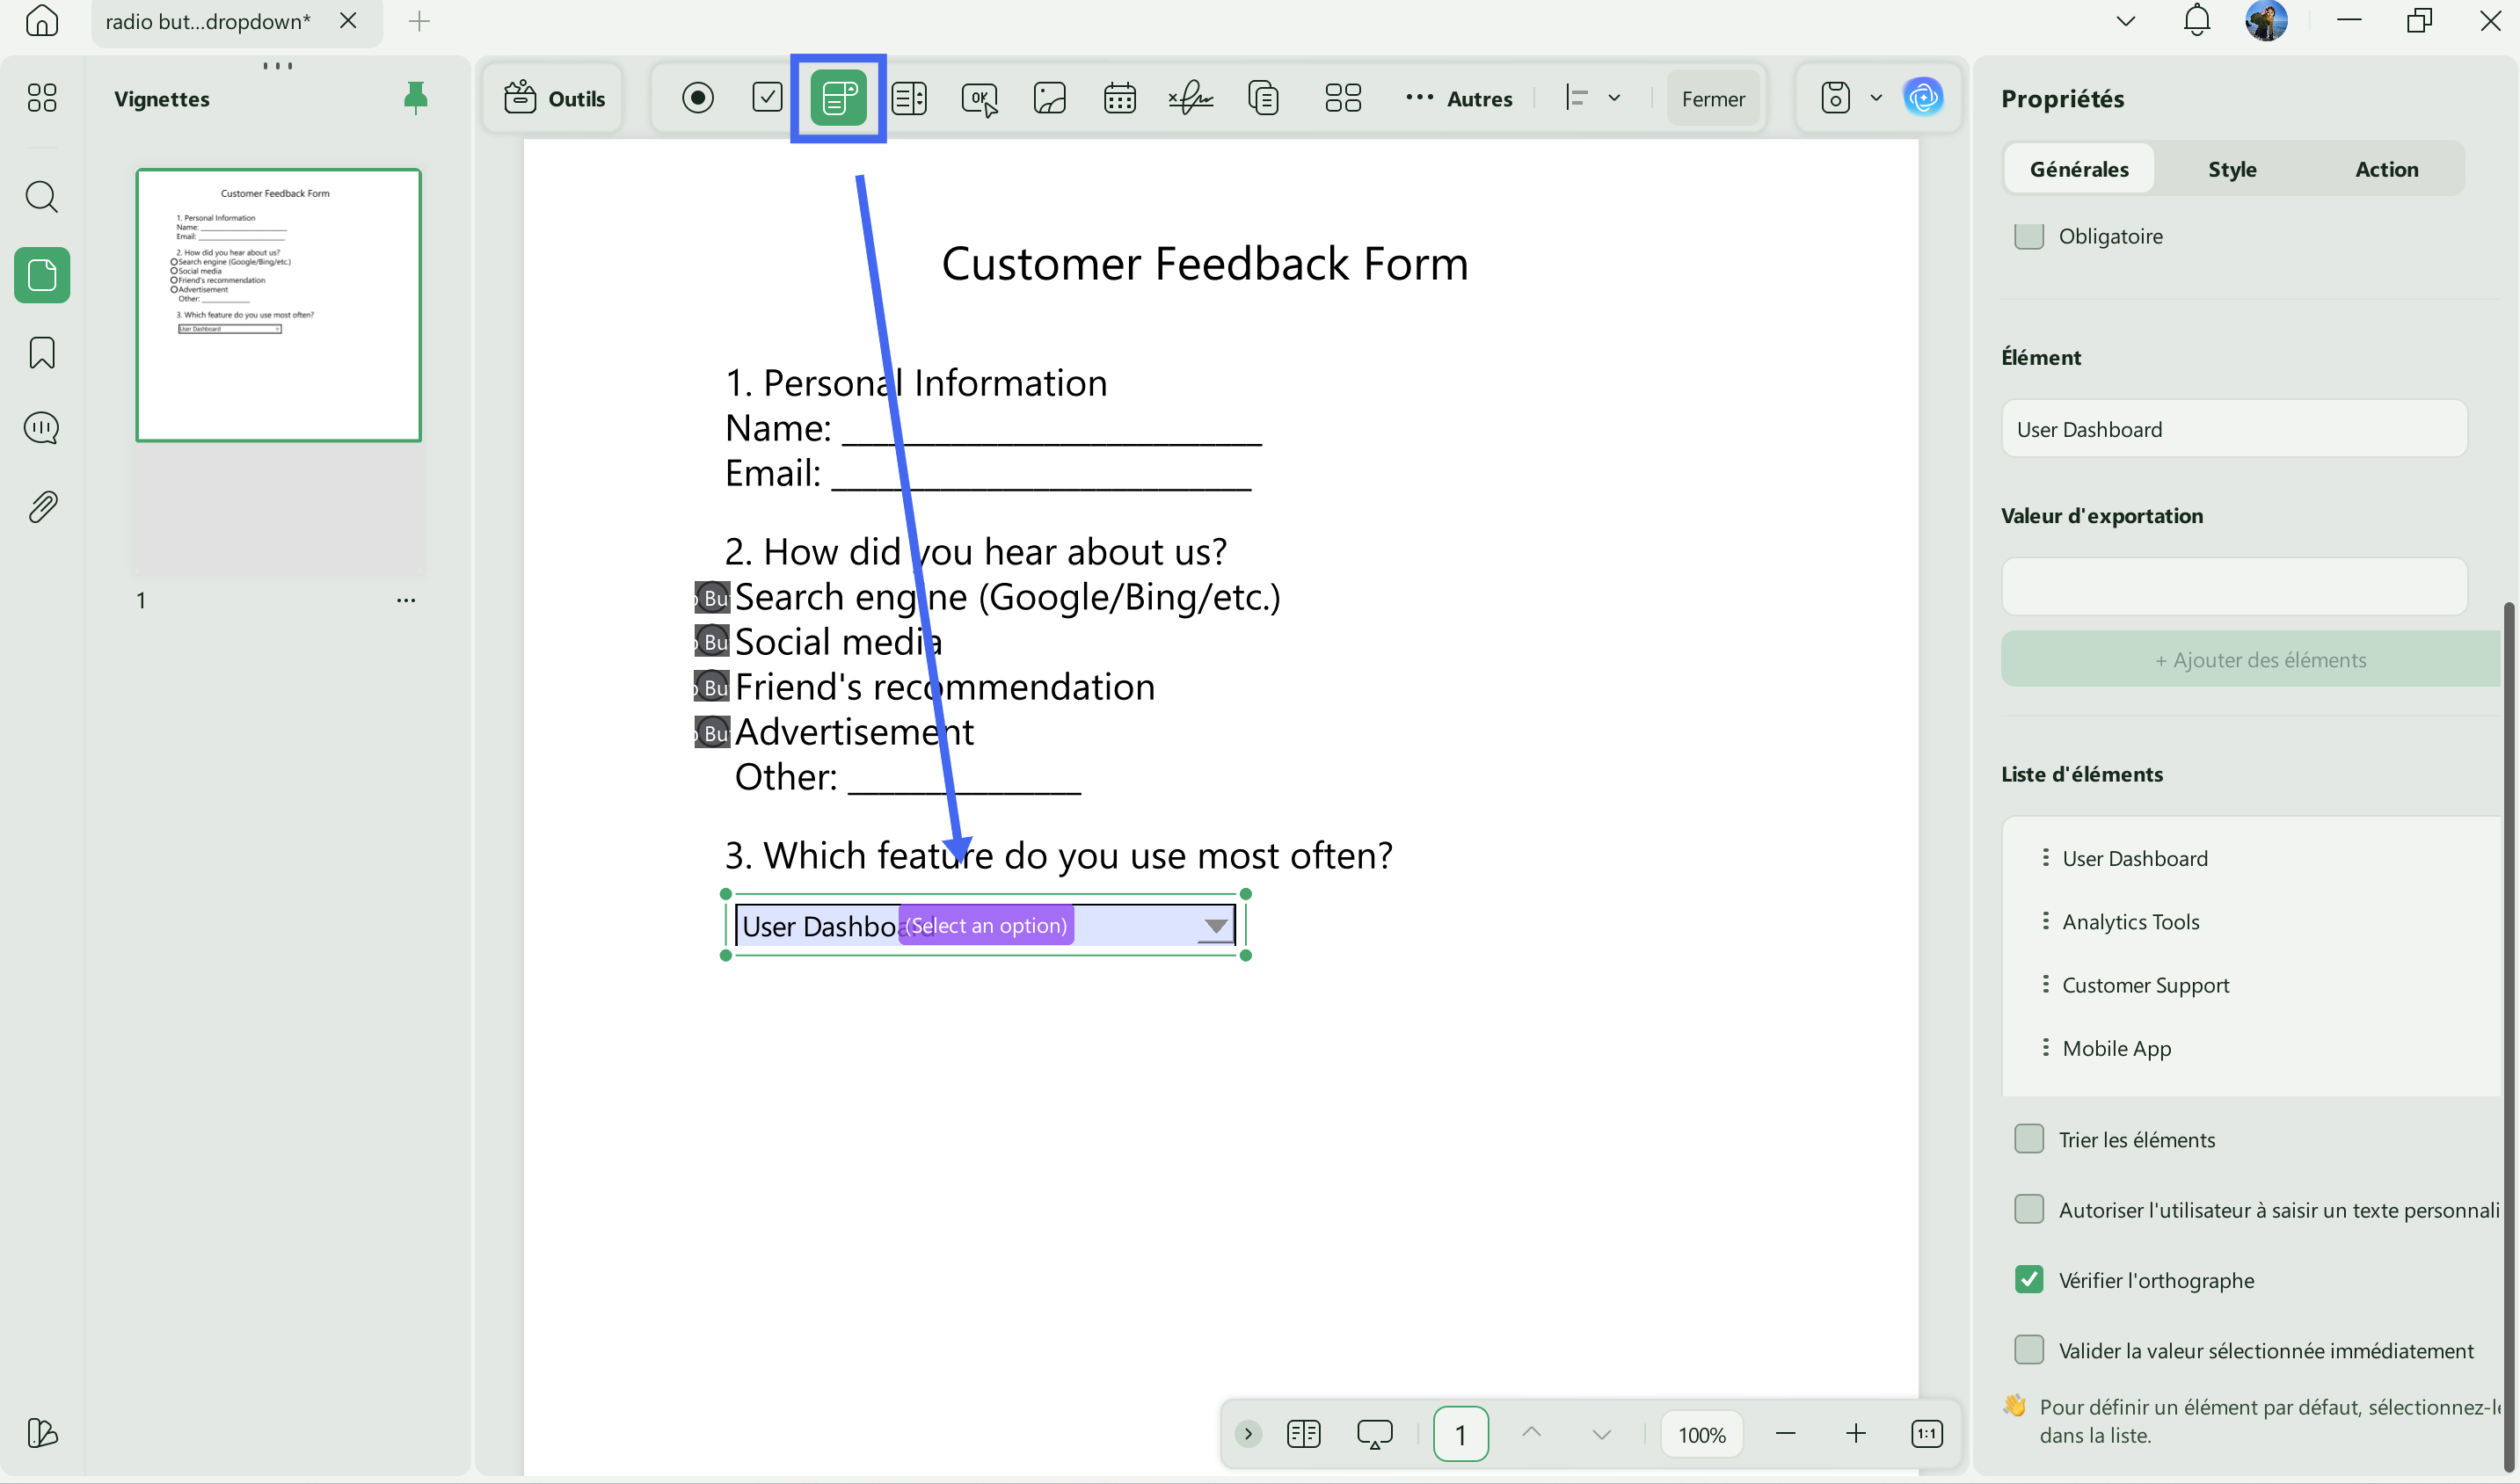
Task: Select the date field tool
Action: coord(1119,98)
